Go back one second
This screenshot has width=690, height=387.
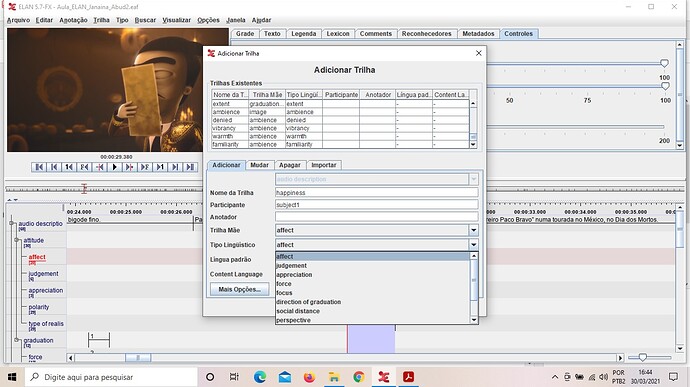tap(69, 167)
